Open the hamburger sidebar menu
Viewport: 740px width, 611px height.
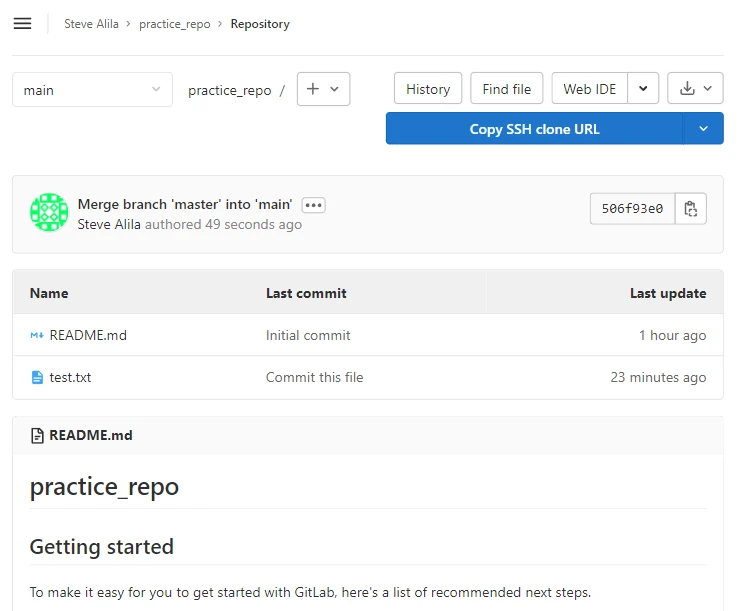[x=22, y=24]
